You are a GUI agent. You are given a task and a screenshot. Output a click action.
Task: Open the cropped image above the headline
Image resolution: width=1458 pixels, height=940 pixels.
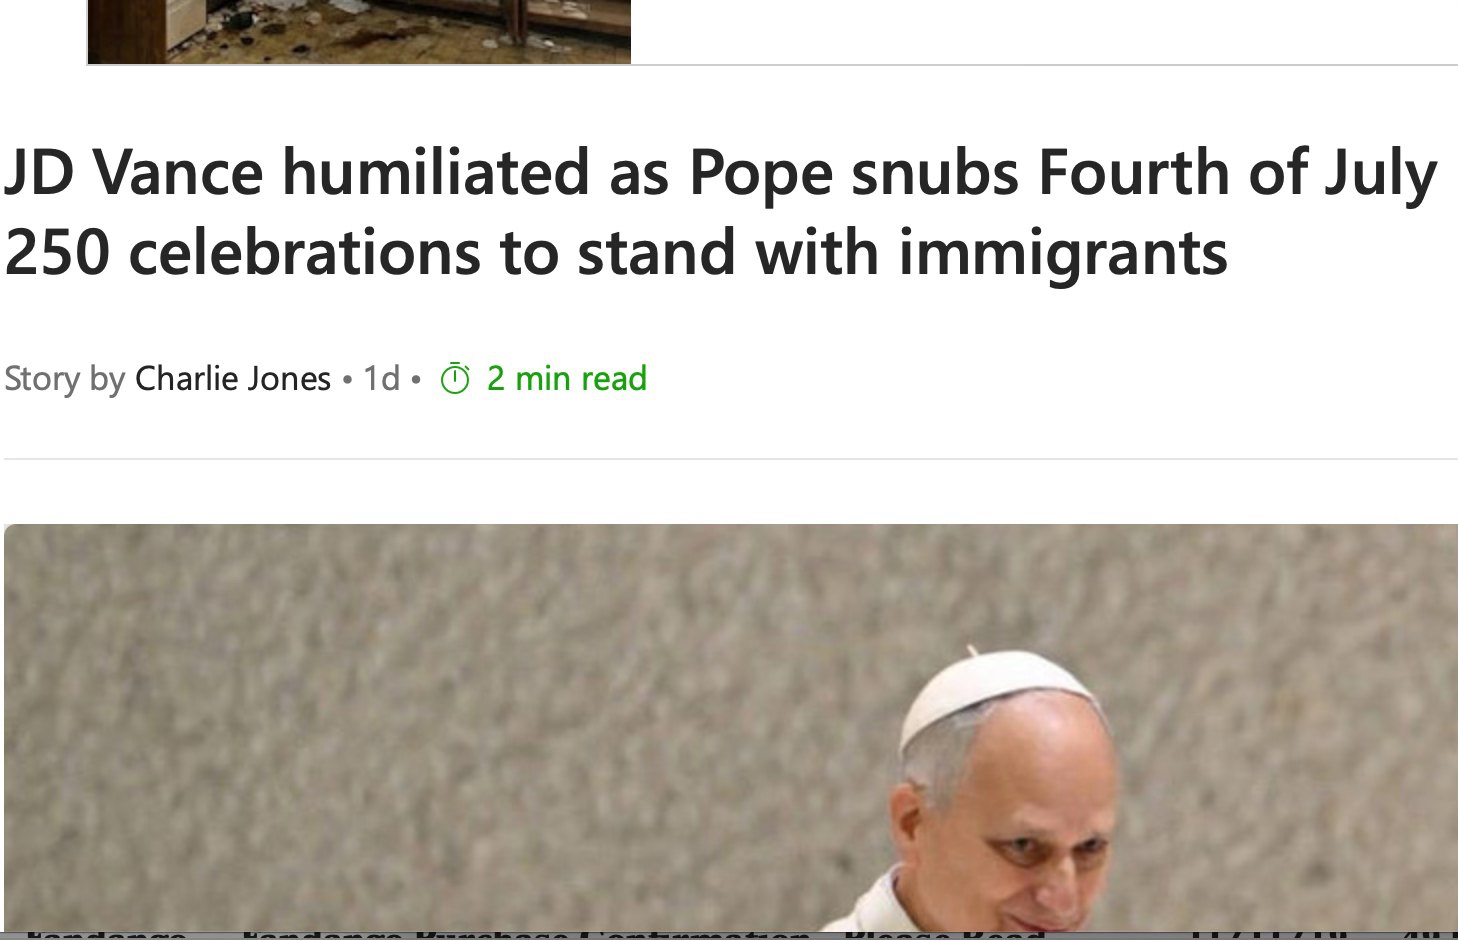click(359, 32)
